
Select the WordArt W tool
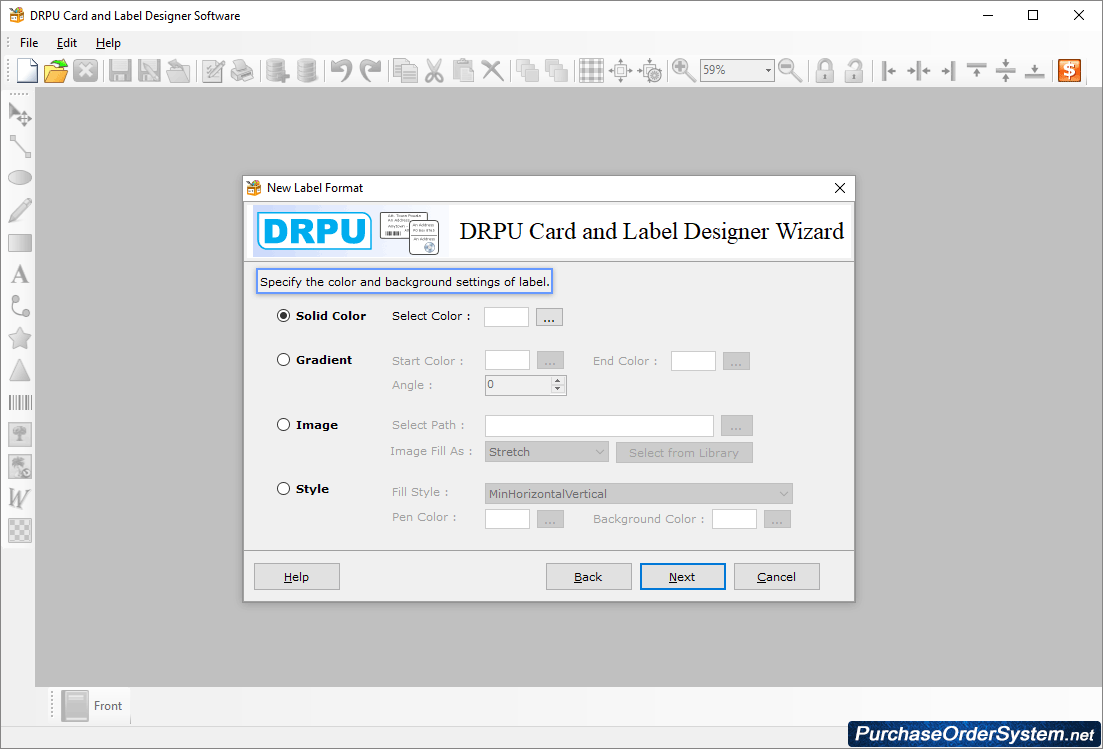[20, 498]
